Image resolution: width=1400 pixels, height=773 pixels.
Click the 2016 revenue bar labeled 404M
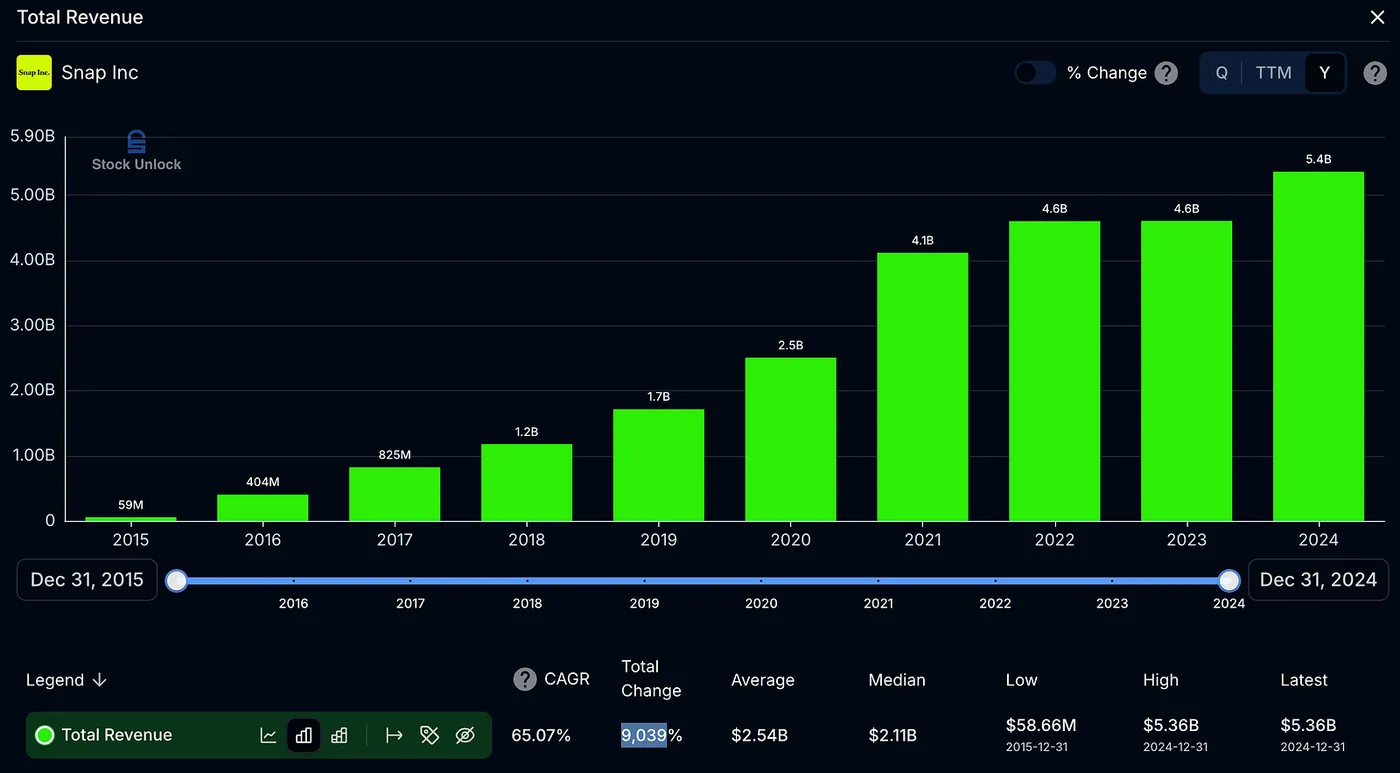262,508
